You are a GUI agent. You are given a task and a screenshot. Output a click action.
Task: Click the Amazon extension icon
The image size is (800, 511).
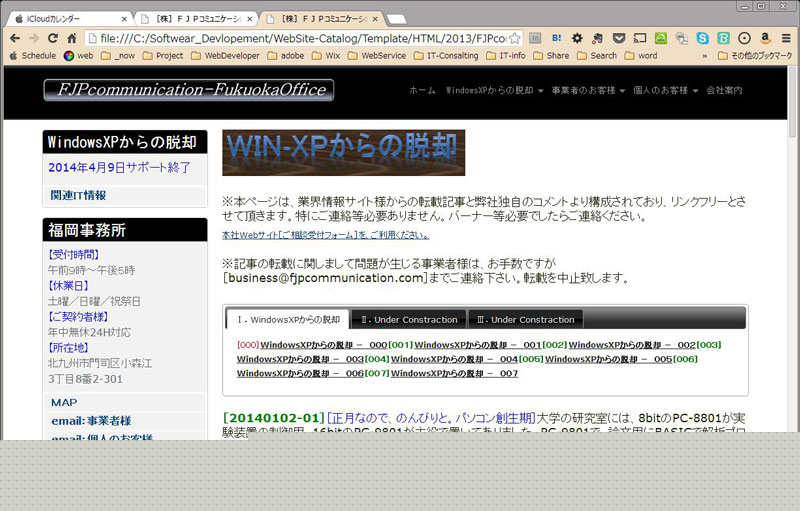point(765,38)
